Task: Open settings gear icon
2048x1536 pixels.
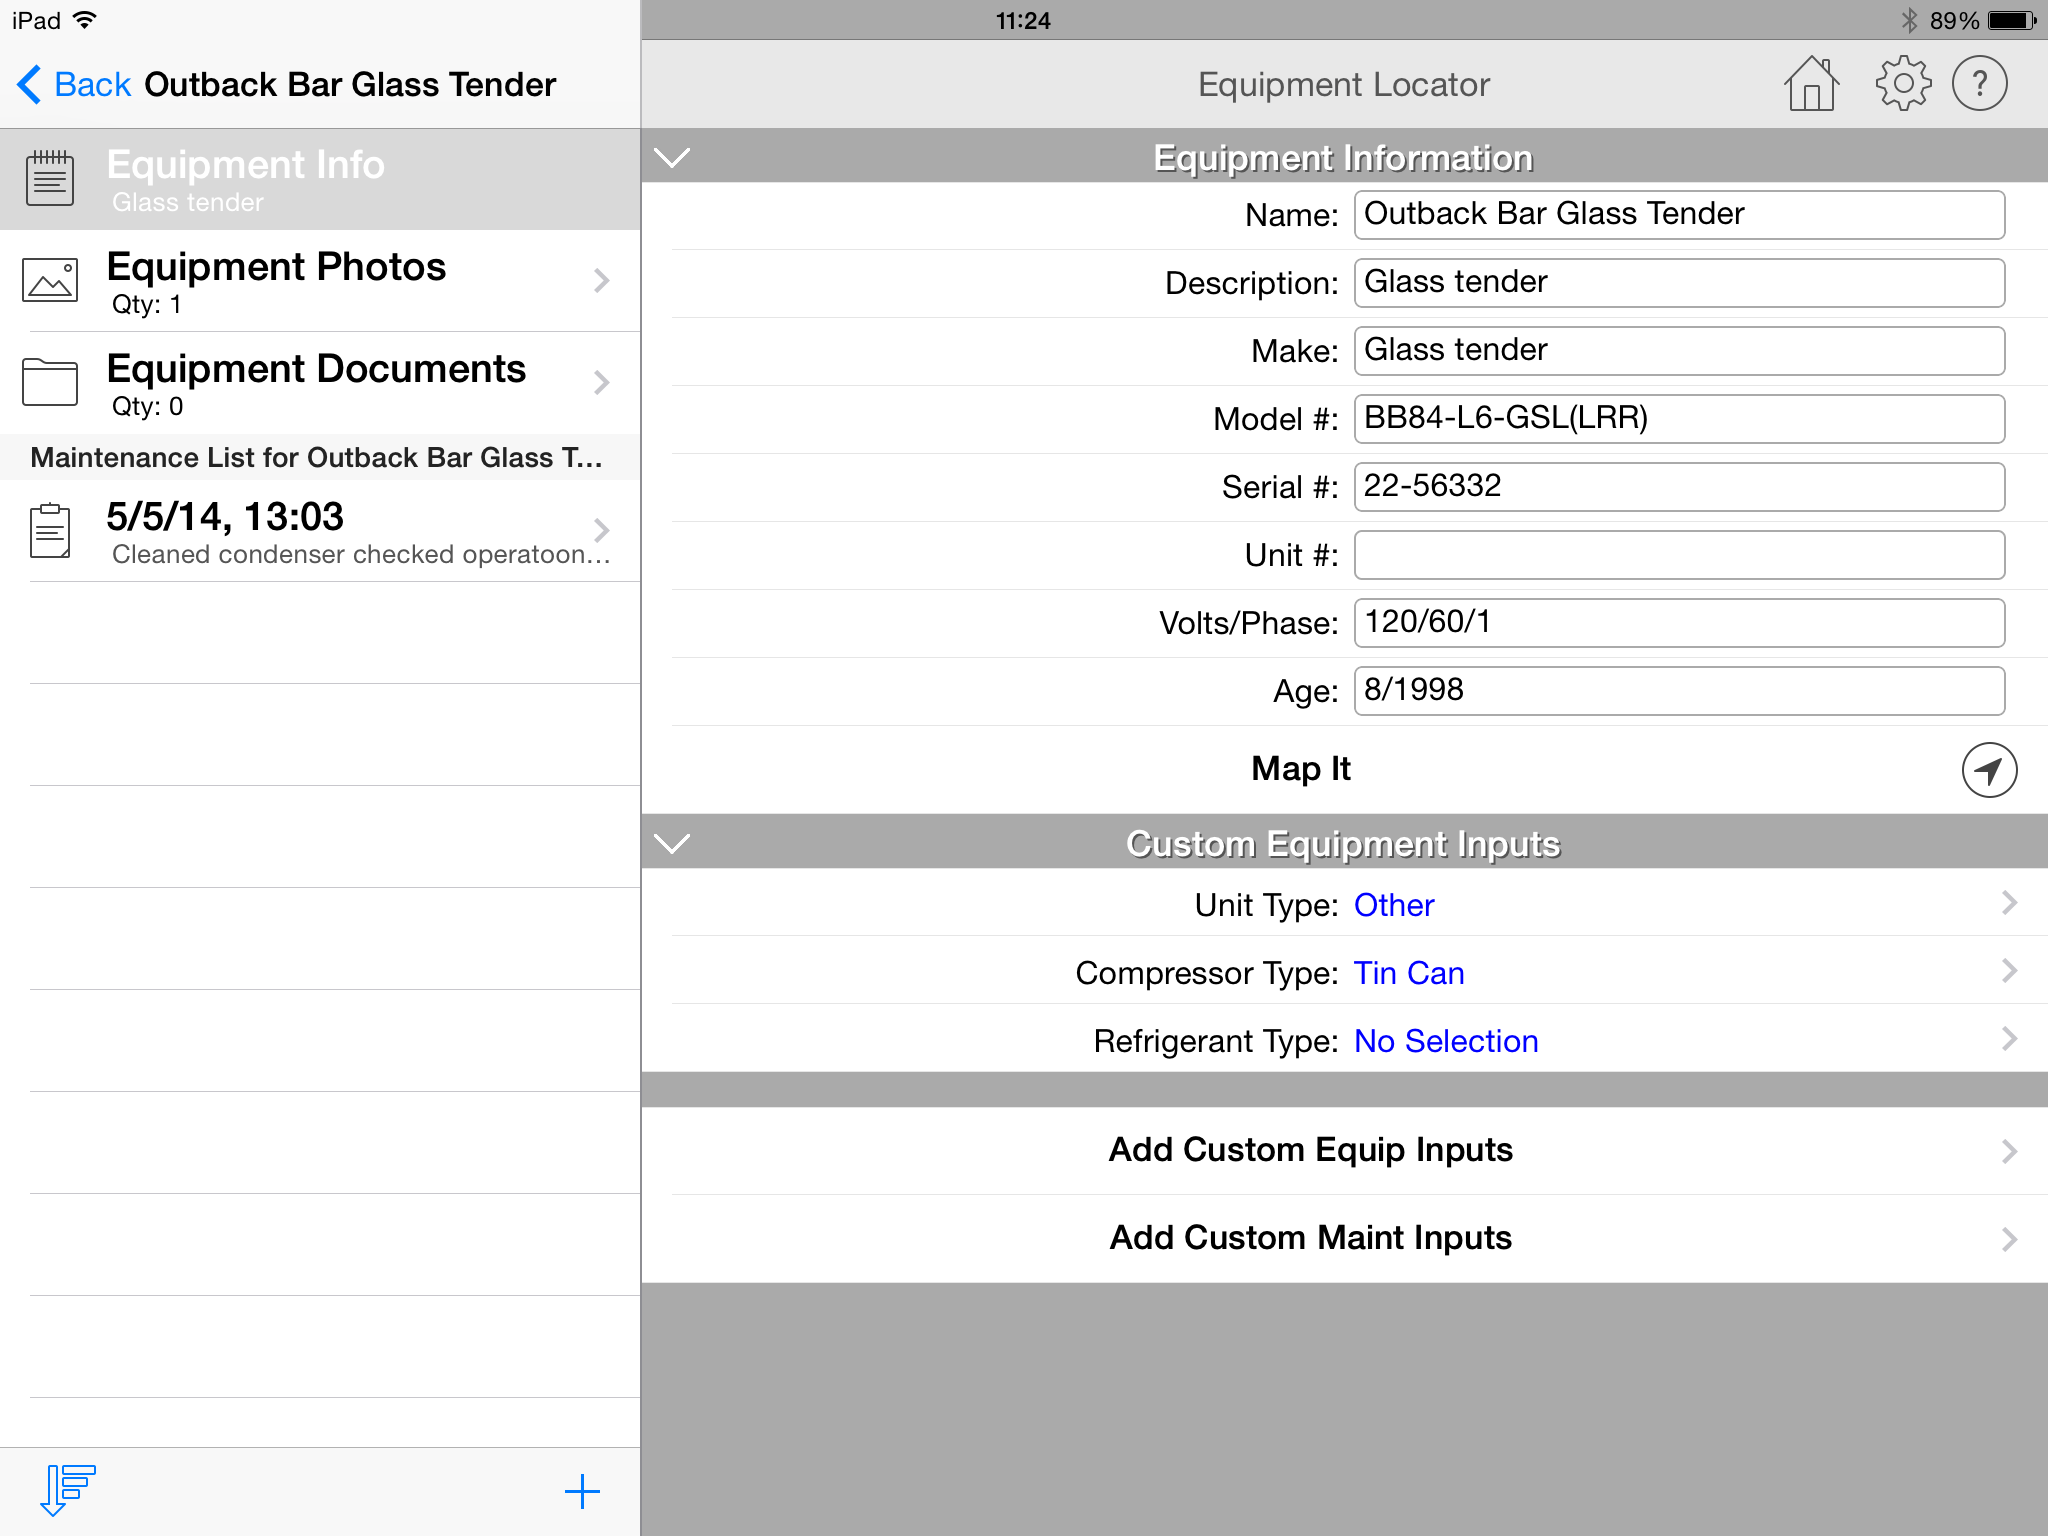Action: click(x=1902, y=84)
